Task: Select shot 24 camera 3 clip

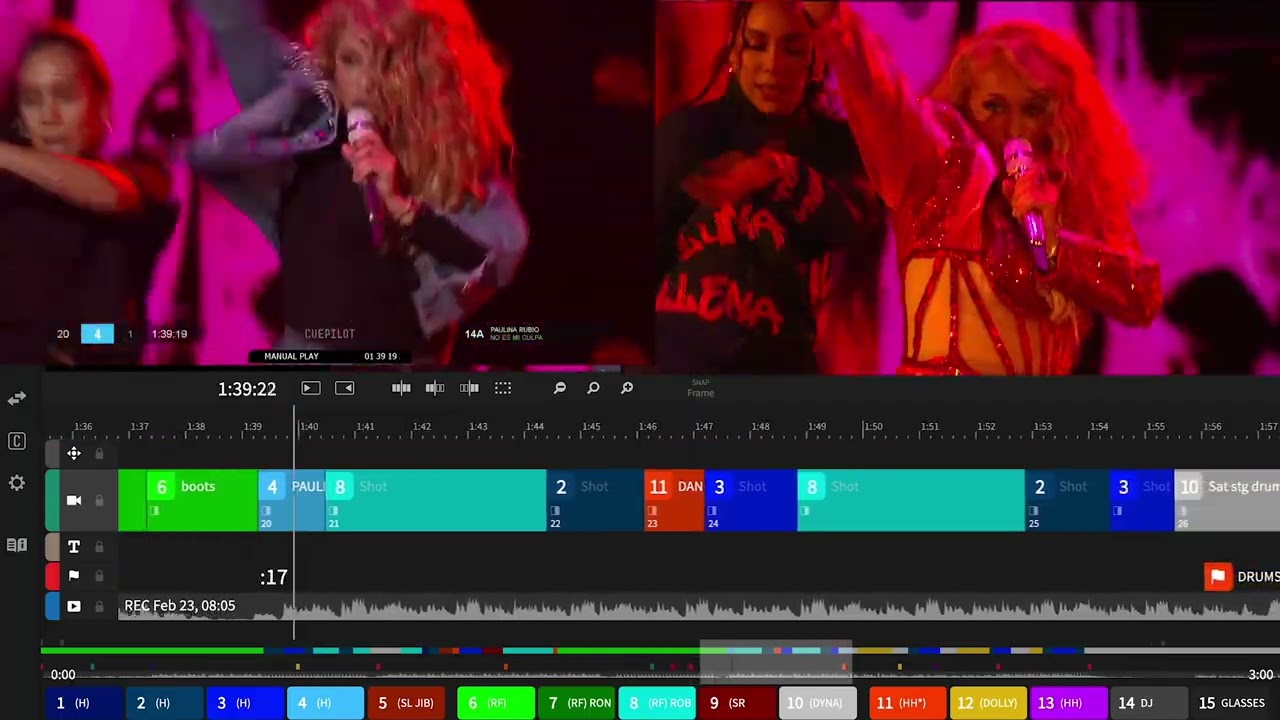Action: click(751, 500)
